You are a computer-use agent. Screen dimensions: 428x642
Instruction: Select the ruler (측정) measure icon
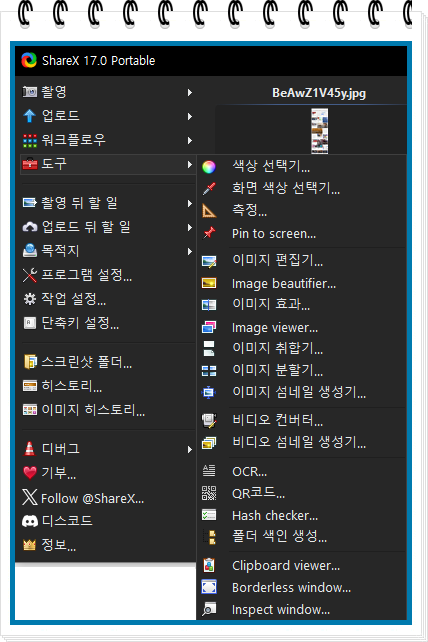tap(209, 211)
